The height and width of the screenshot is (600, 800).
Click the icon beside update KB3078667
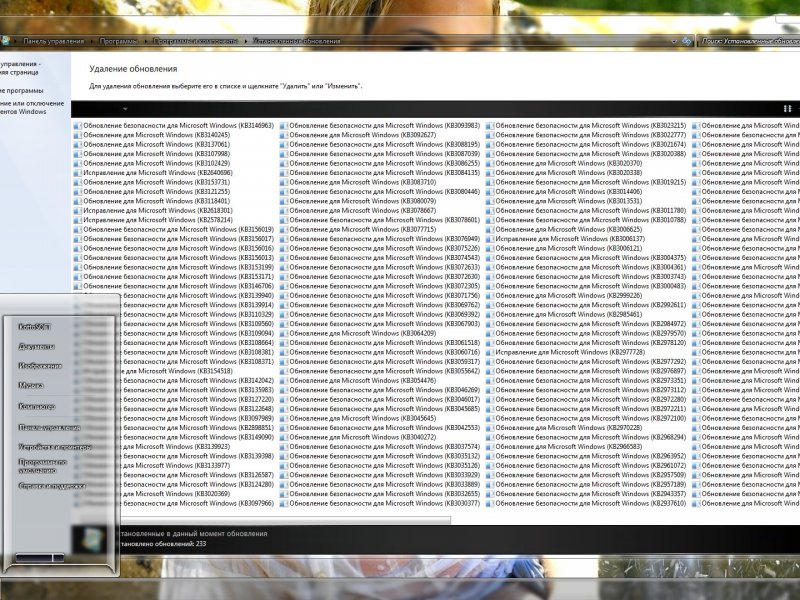284,211
